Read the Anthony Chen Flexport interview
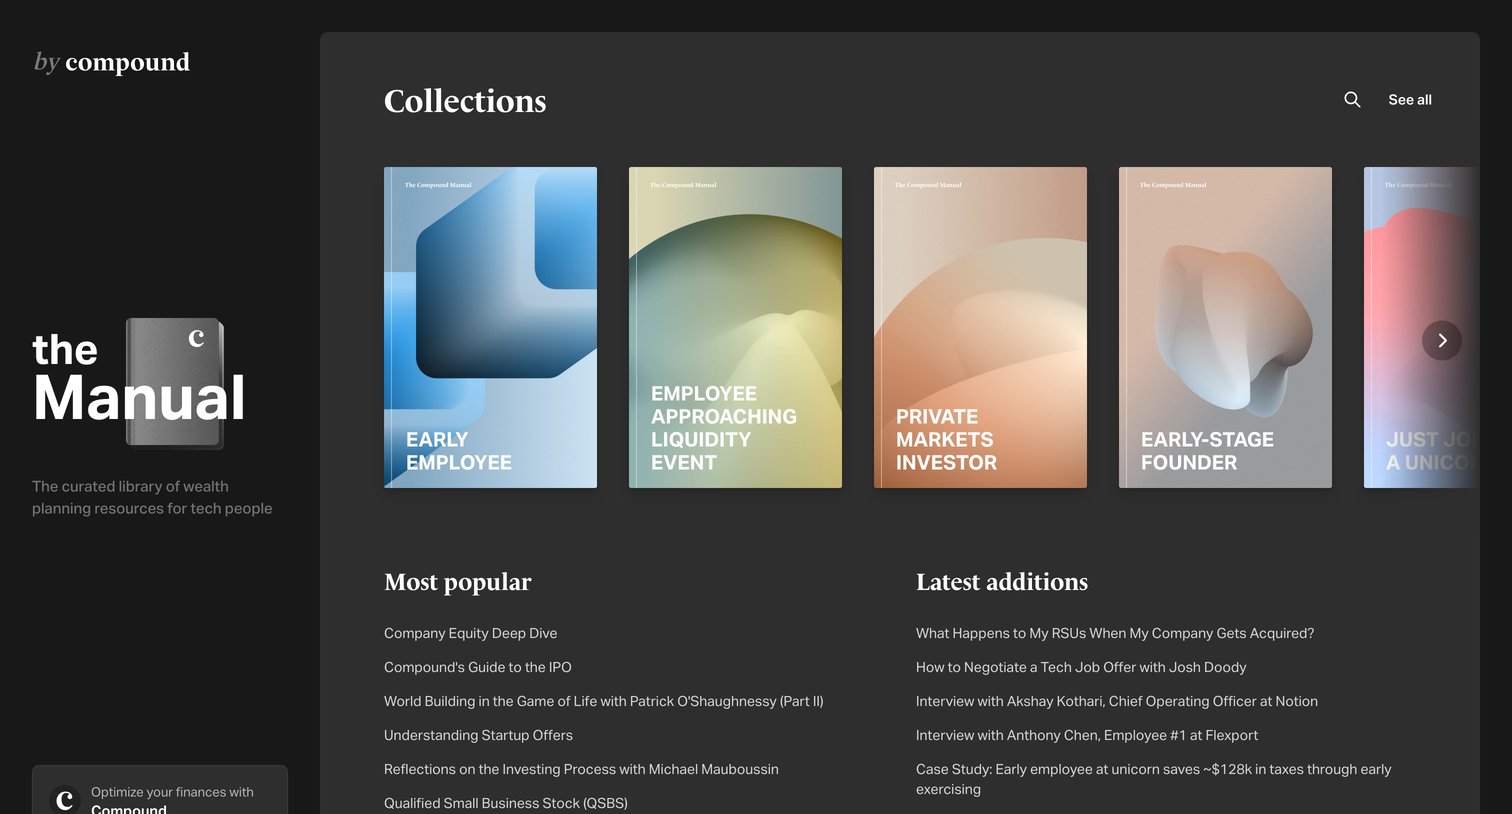The height and width of the screenshot is (814, 1512). tap(1087, 735)
